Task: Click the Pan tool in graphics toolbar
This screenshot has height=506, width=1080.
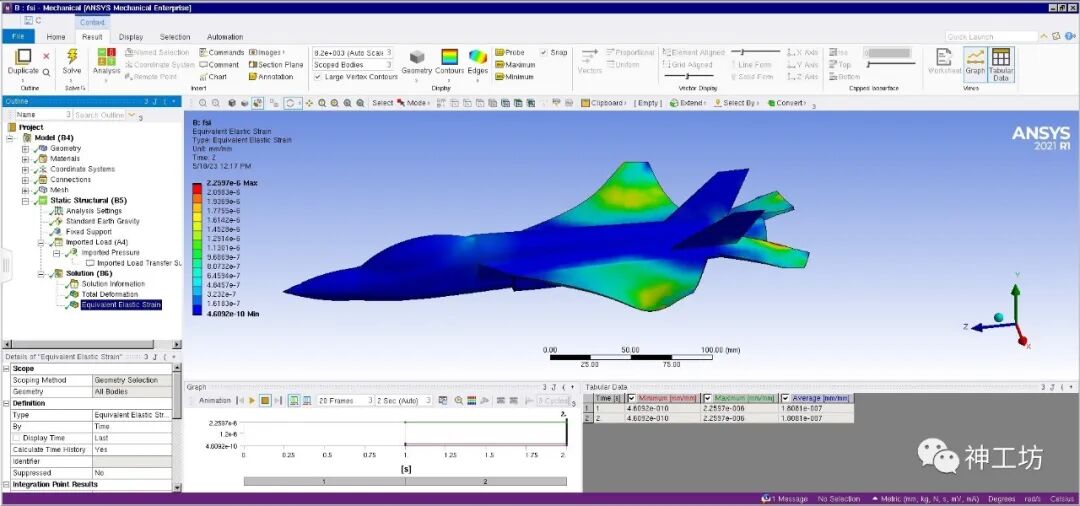Action: click(309, 103)
